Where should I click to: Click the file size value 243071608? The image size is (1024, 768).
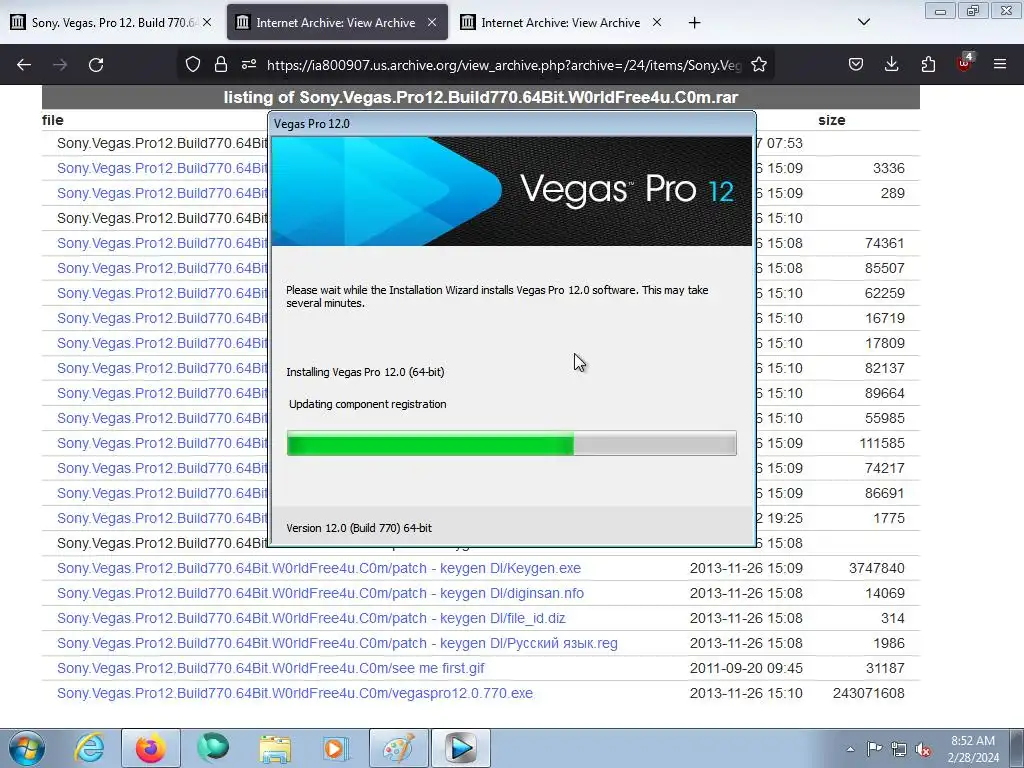[x=869, y=693]
